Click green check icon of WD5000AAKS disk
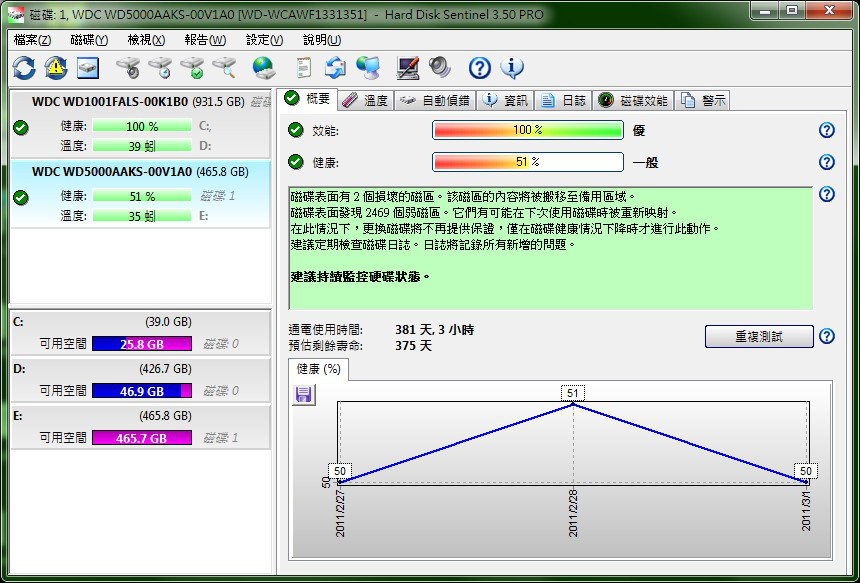Screen dimensions: 860x583 tap(21, 197)
